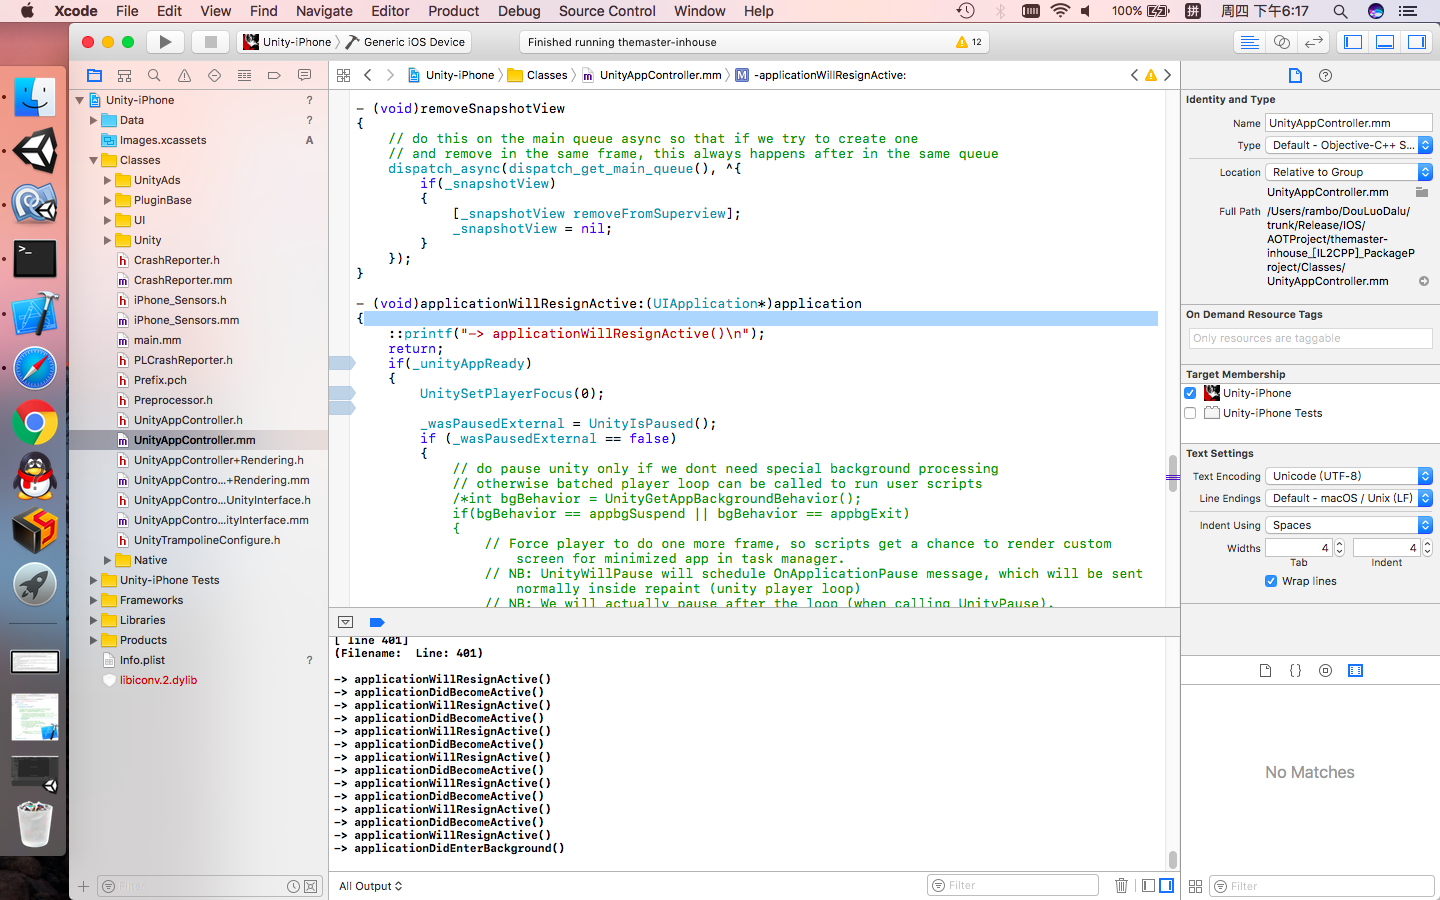Show the Debug navigator
This screenshot has height=900, width=1440.
tap(244, 76)
